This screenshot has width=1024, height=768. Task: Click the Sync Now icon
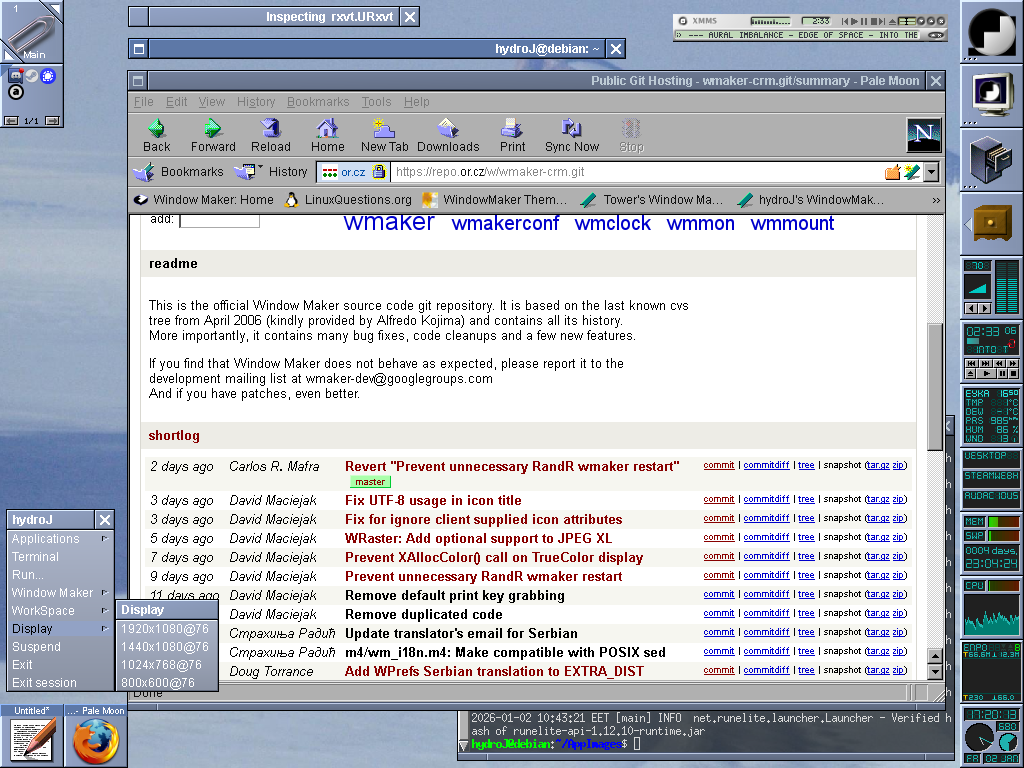572,135
